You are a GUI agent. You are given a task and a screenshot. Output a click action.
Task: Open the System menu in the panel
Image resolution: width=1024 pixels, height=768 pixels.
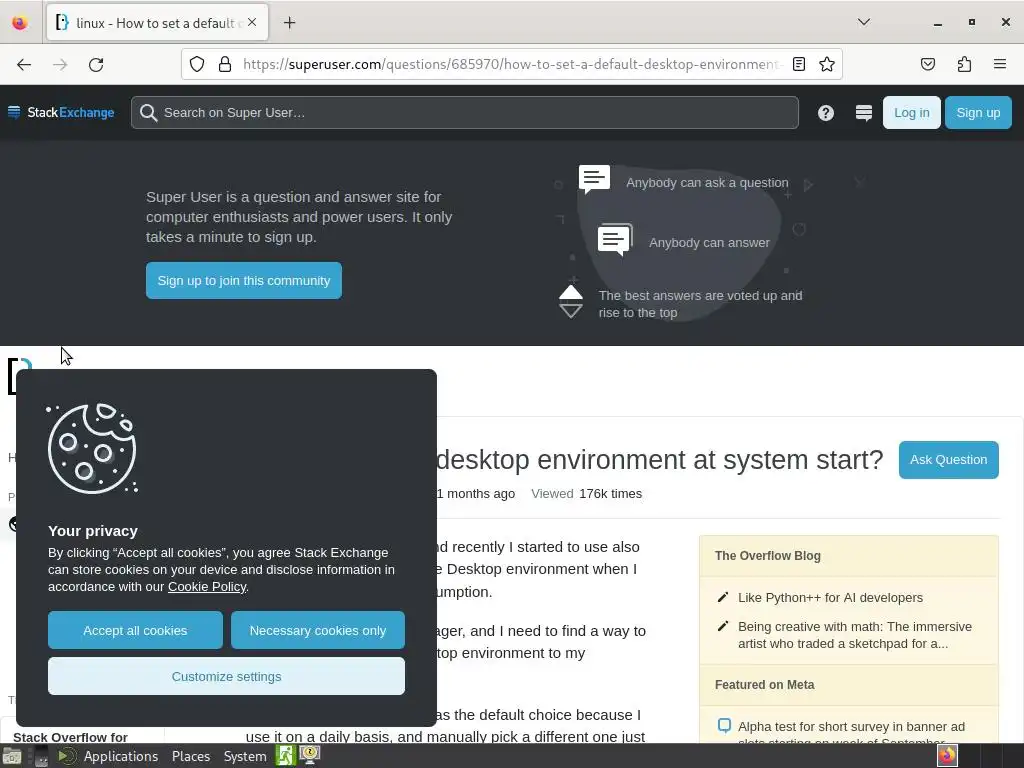245,756
